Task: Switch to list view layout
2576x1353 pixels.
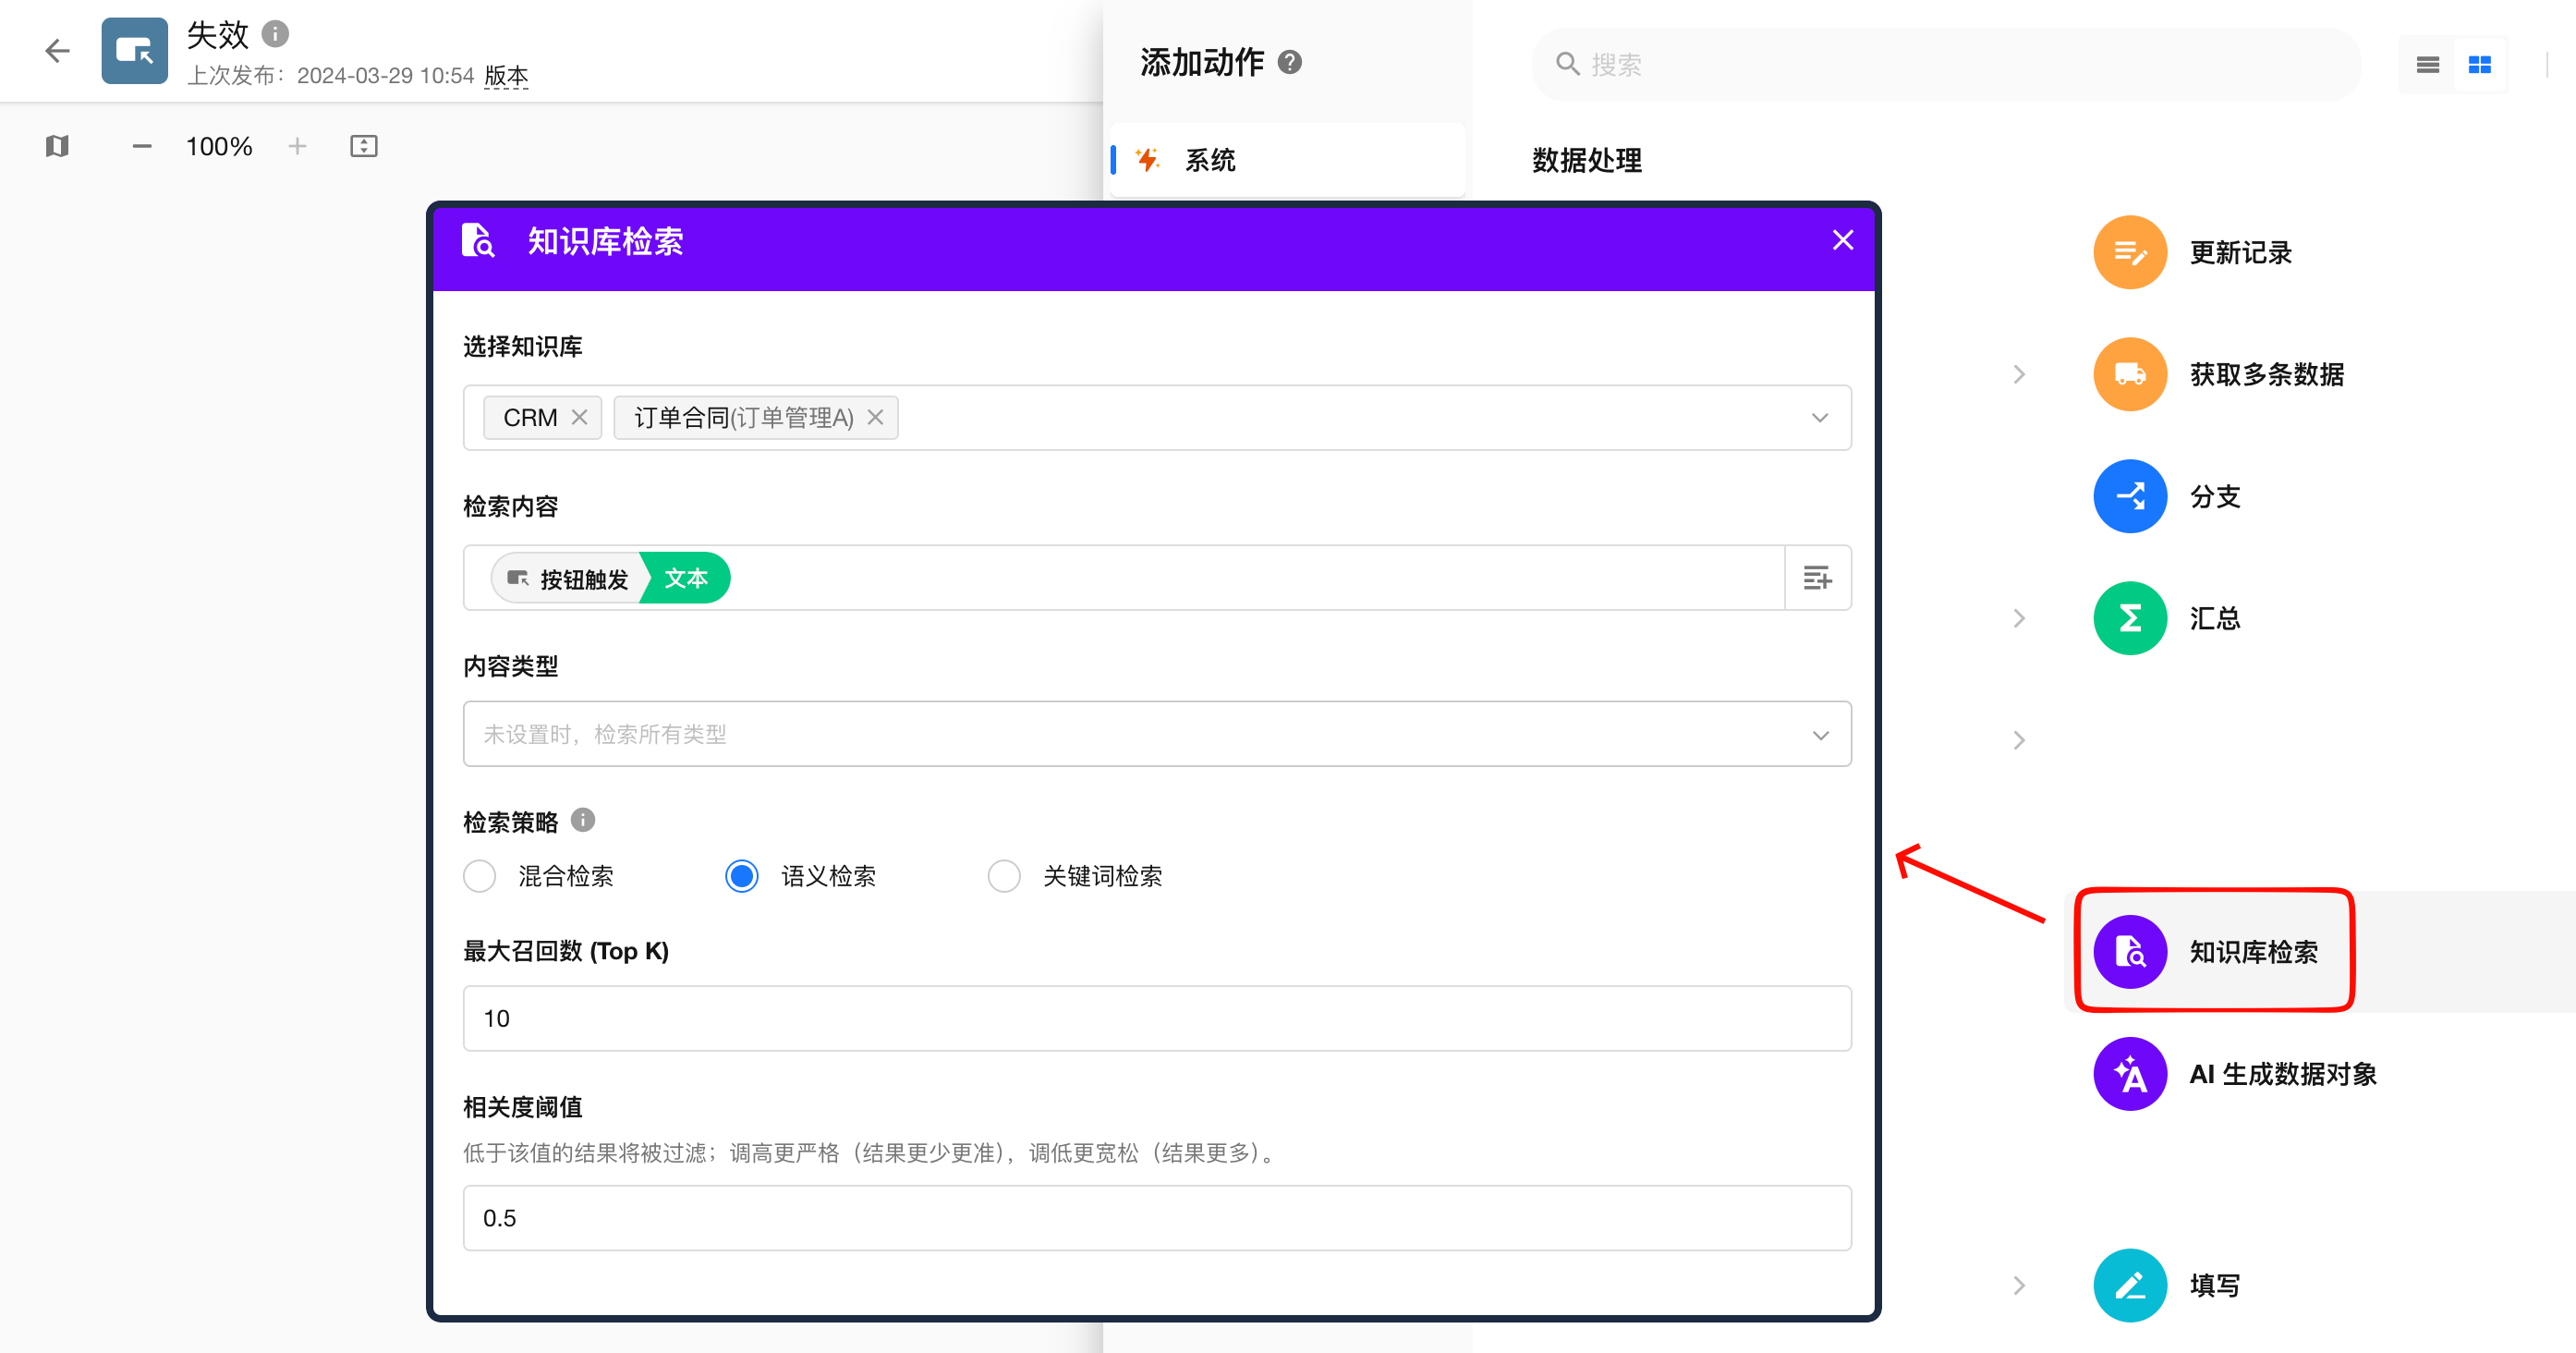Action: [2427, 65]
